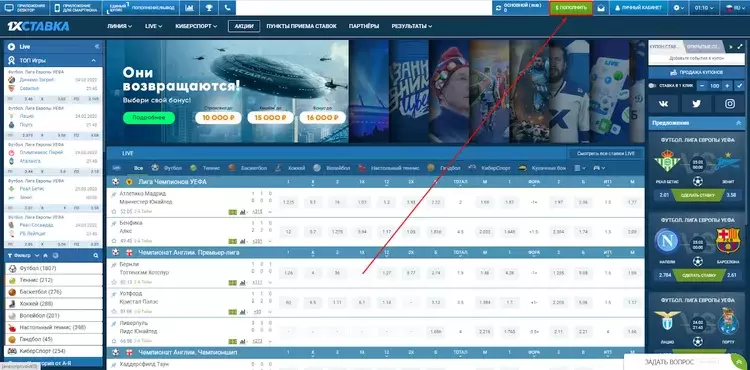
Task: Open the VK social network link
Action: click(663, 104)
